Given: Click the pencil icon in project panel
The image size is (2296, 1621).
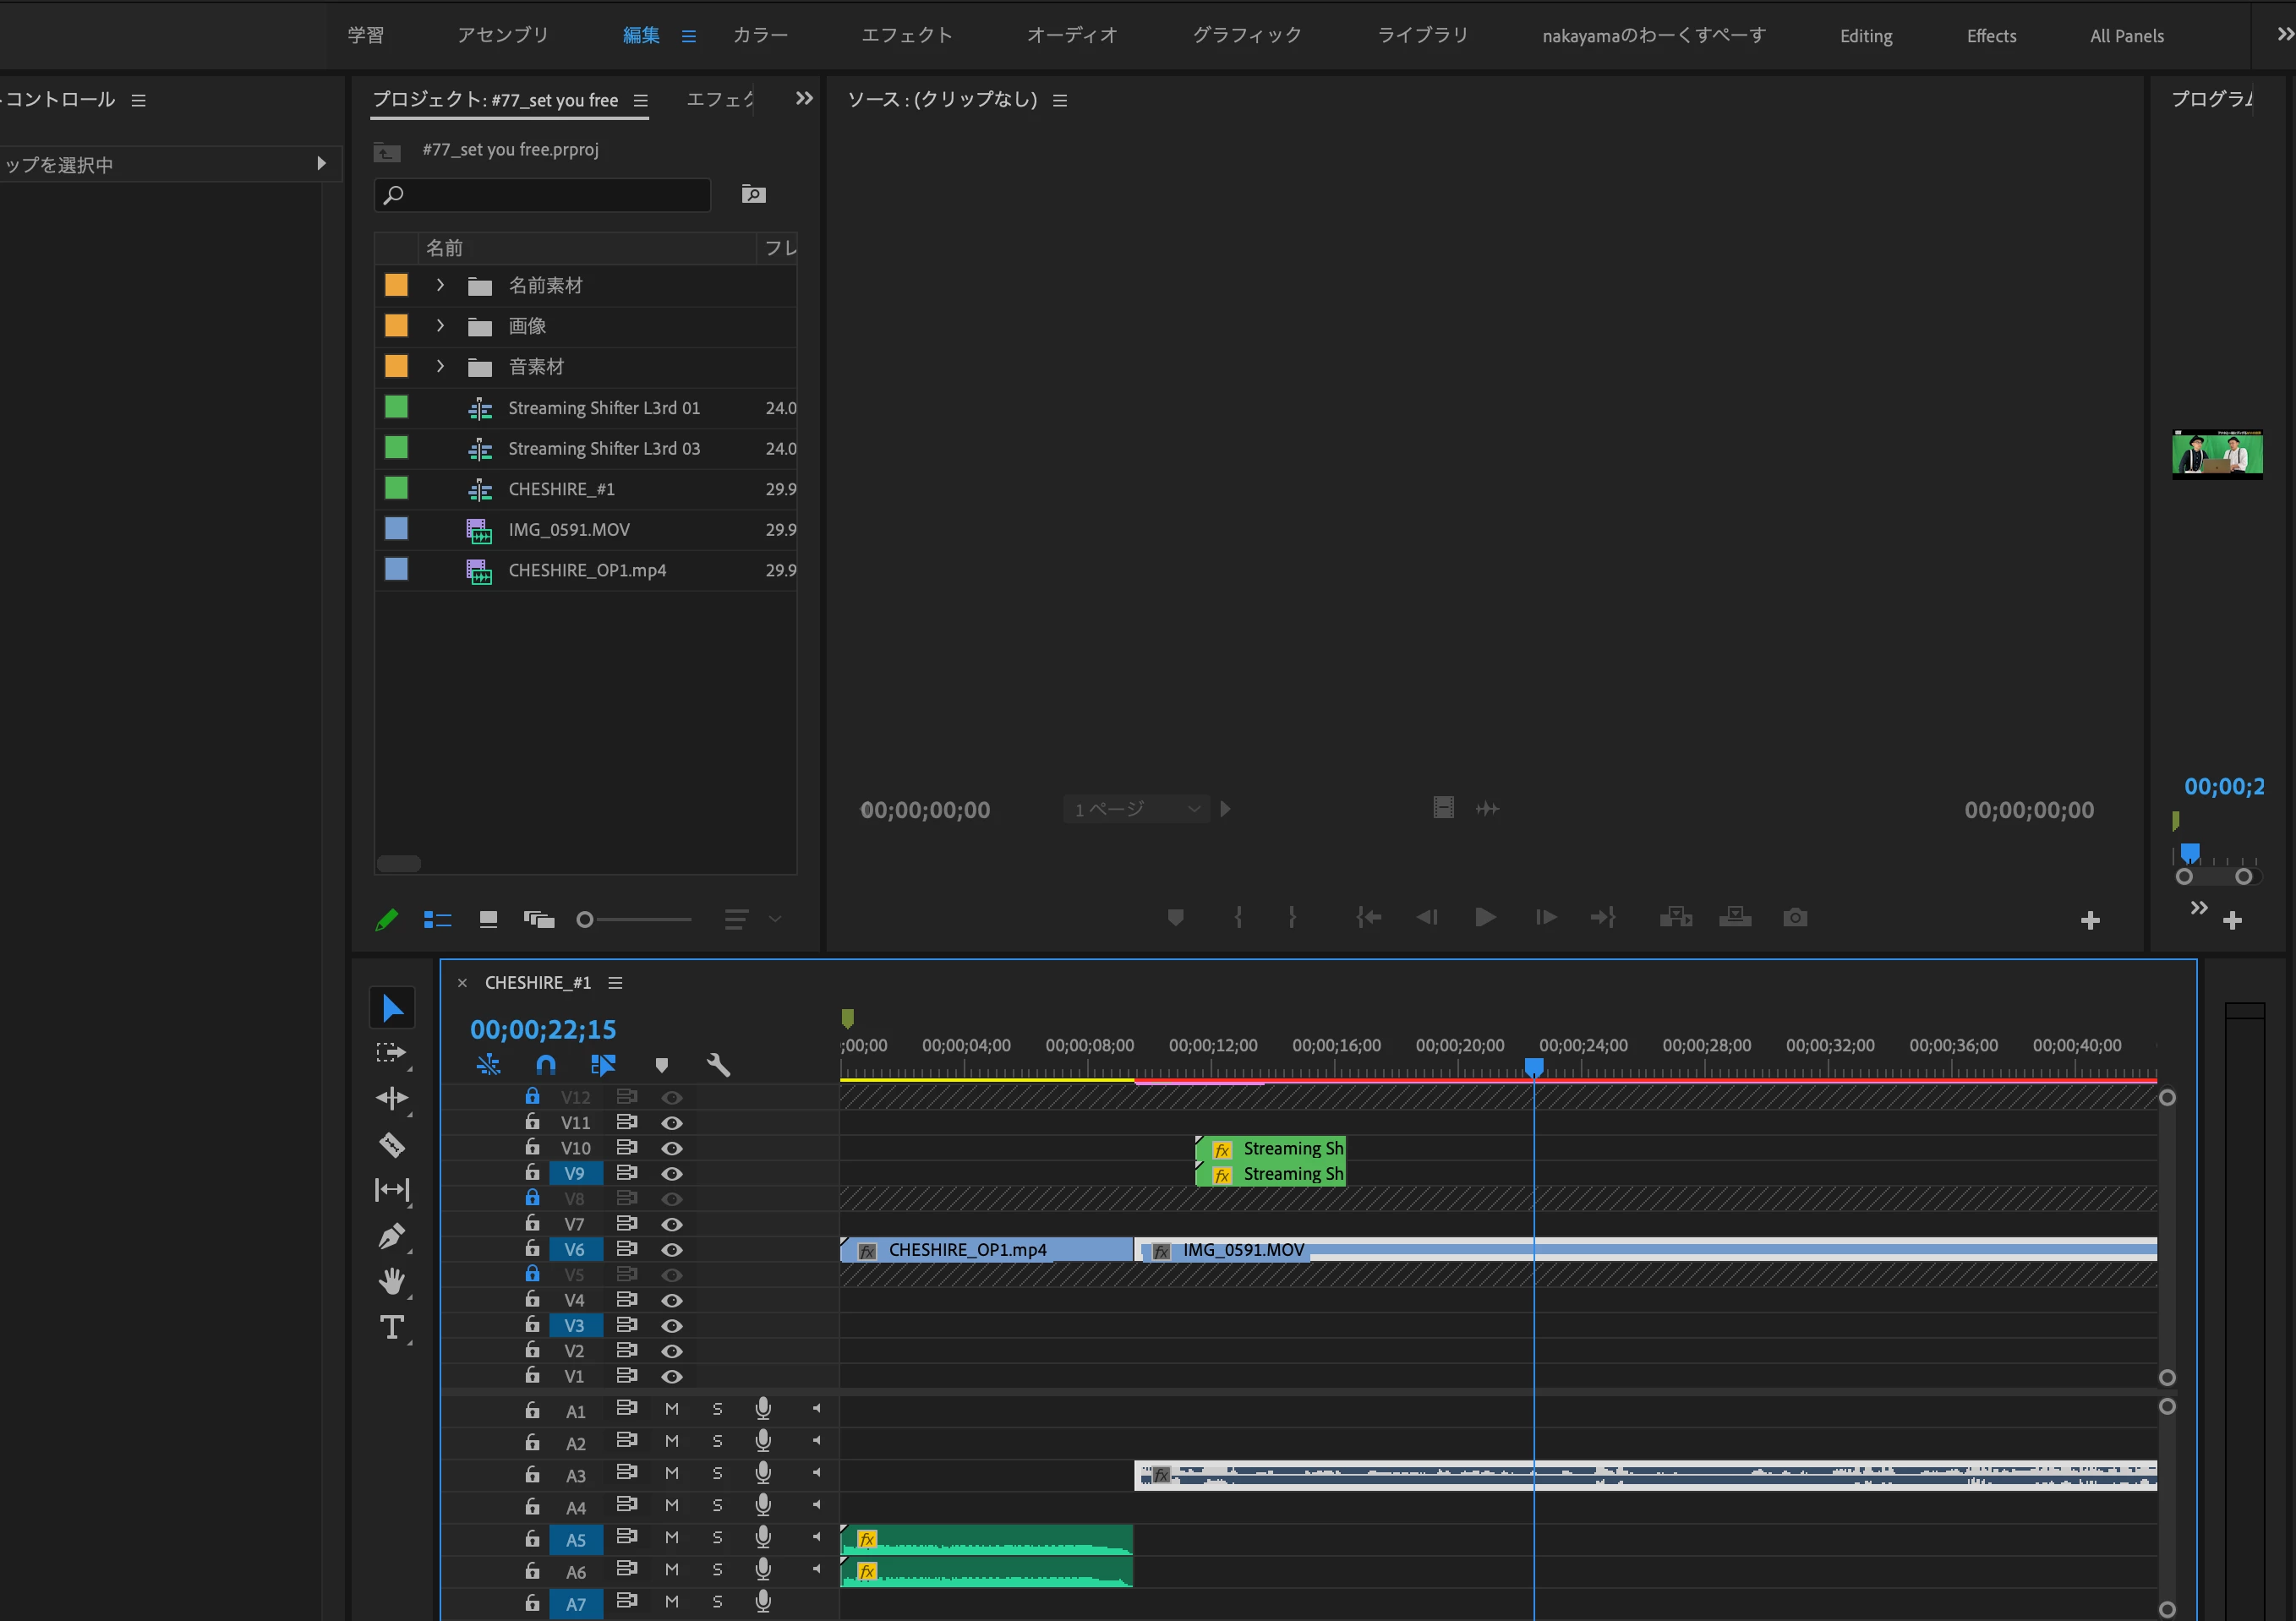Looking at the screenshot, I should 387,919.
